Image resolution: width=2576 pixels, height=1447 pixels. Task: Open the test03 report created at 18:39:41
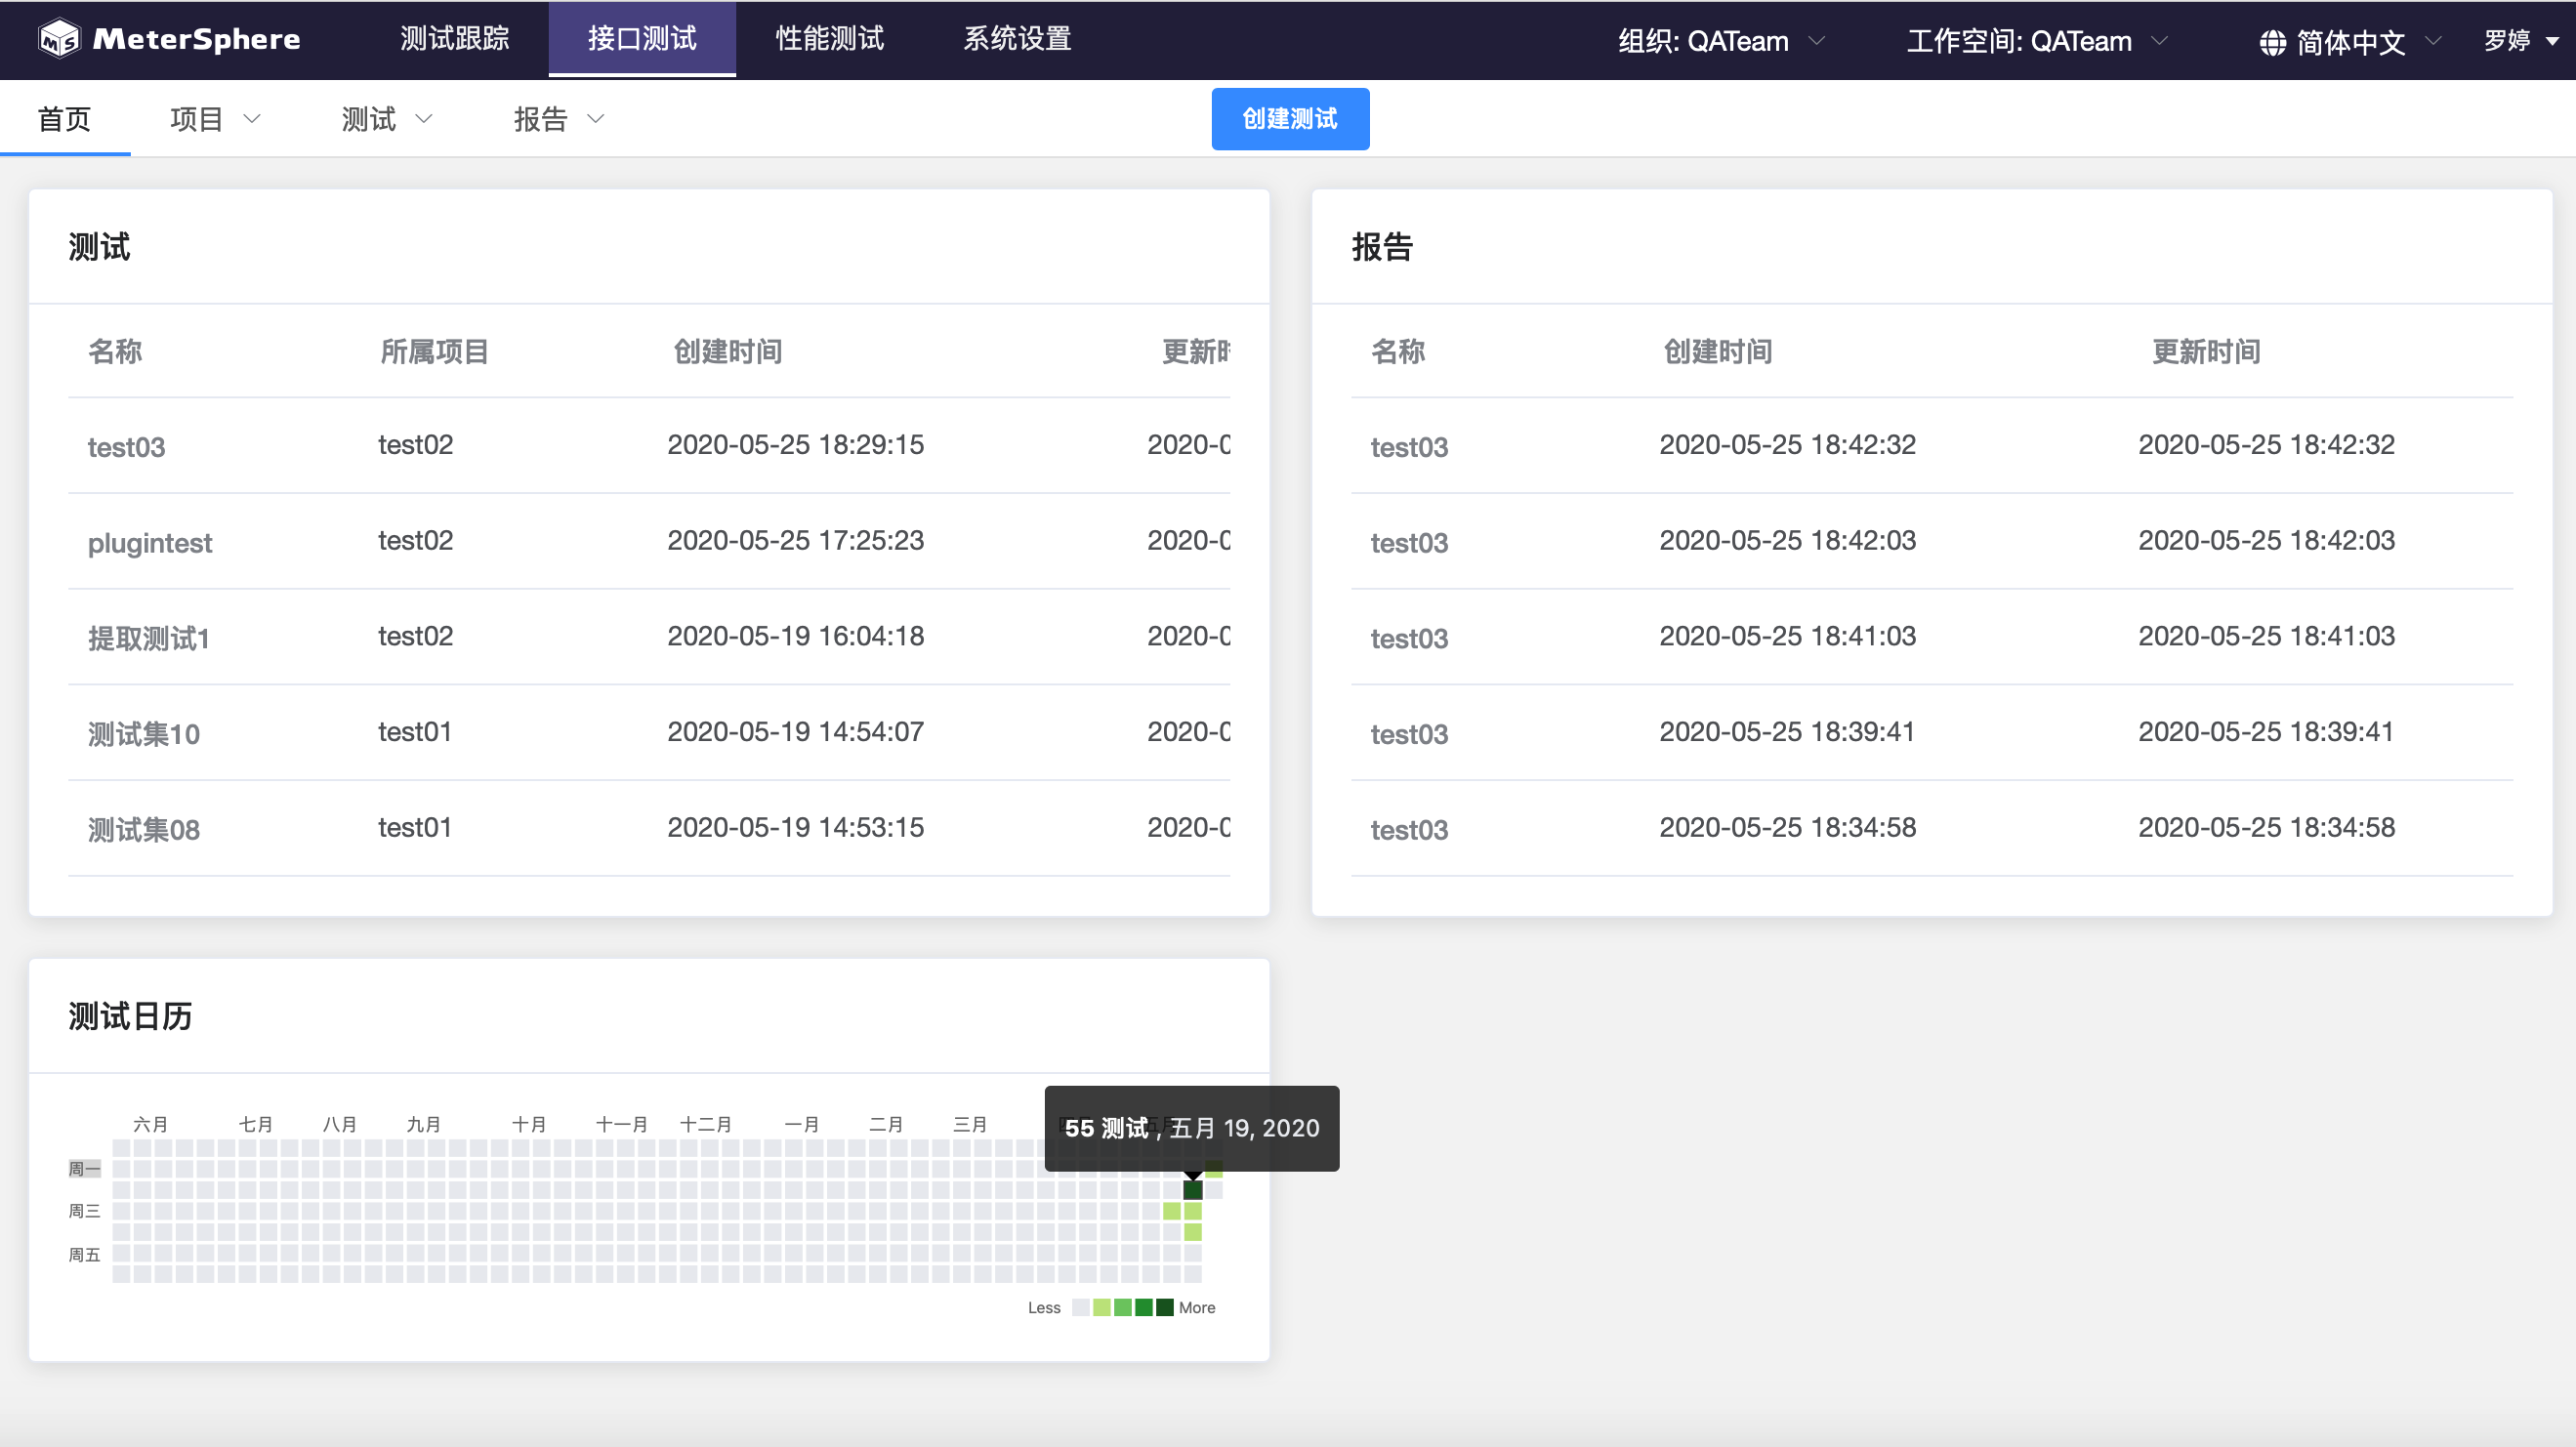click(1409, 735)
